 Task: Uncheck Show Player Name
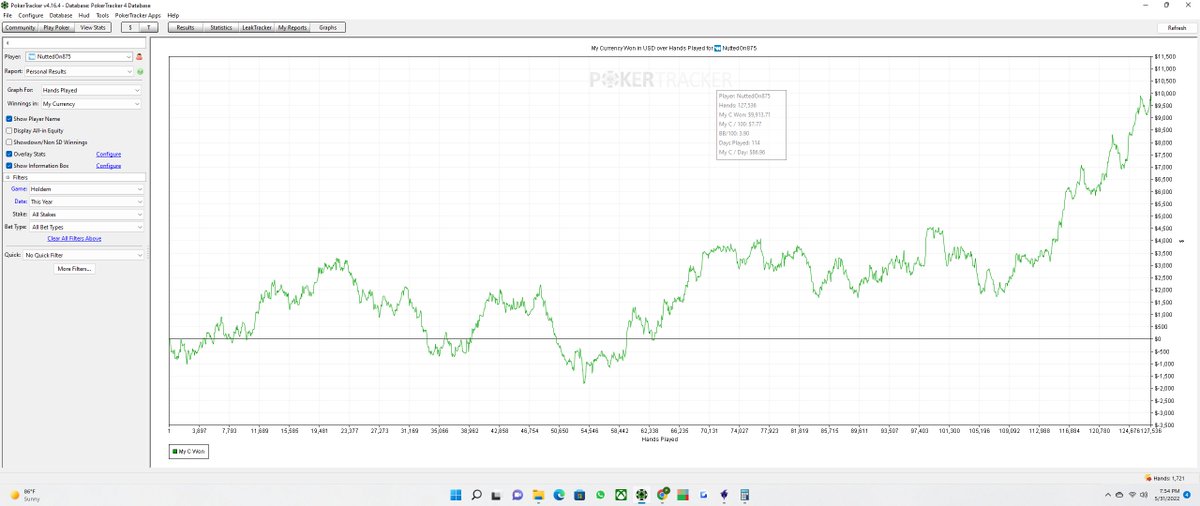pyautogui.click(x=9, y=119)
